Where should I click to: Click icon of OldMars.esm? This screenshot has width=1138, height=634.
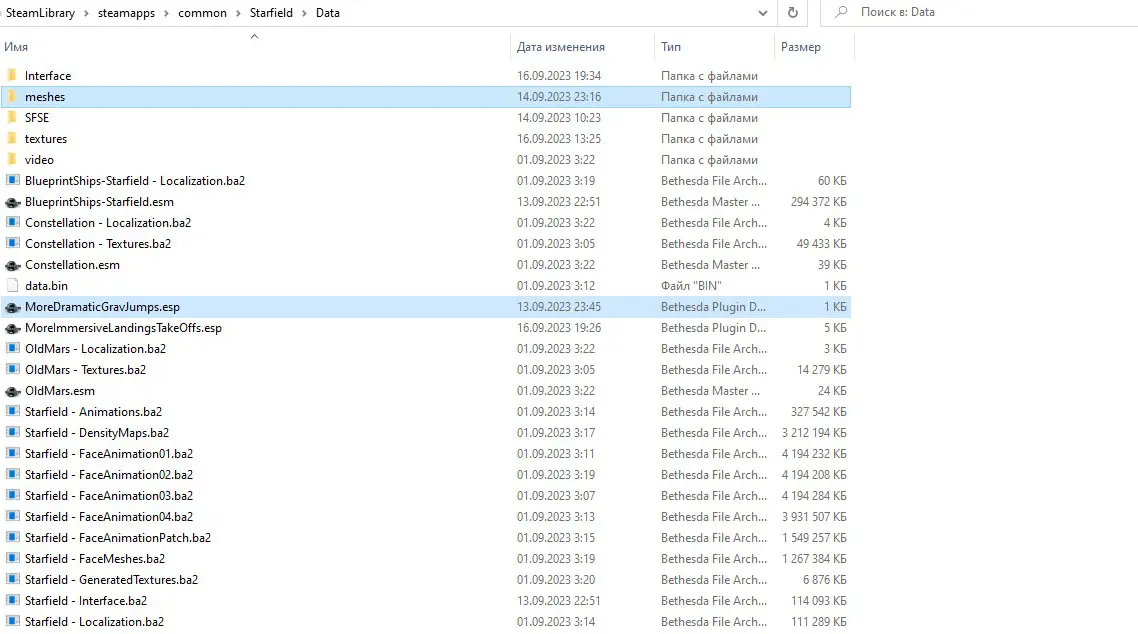click(x=12, y=392)
